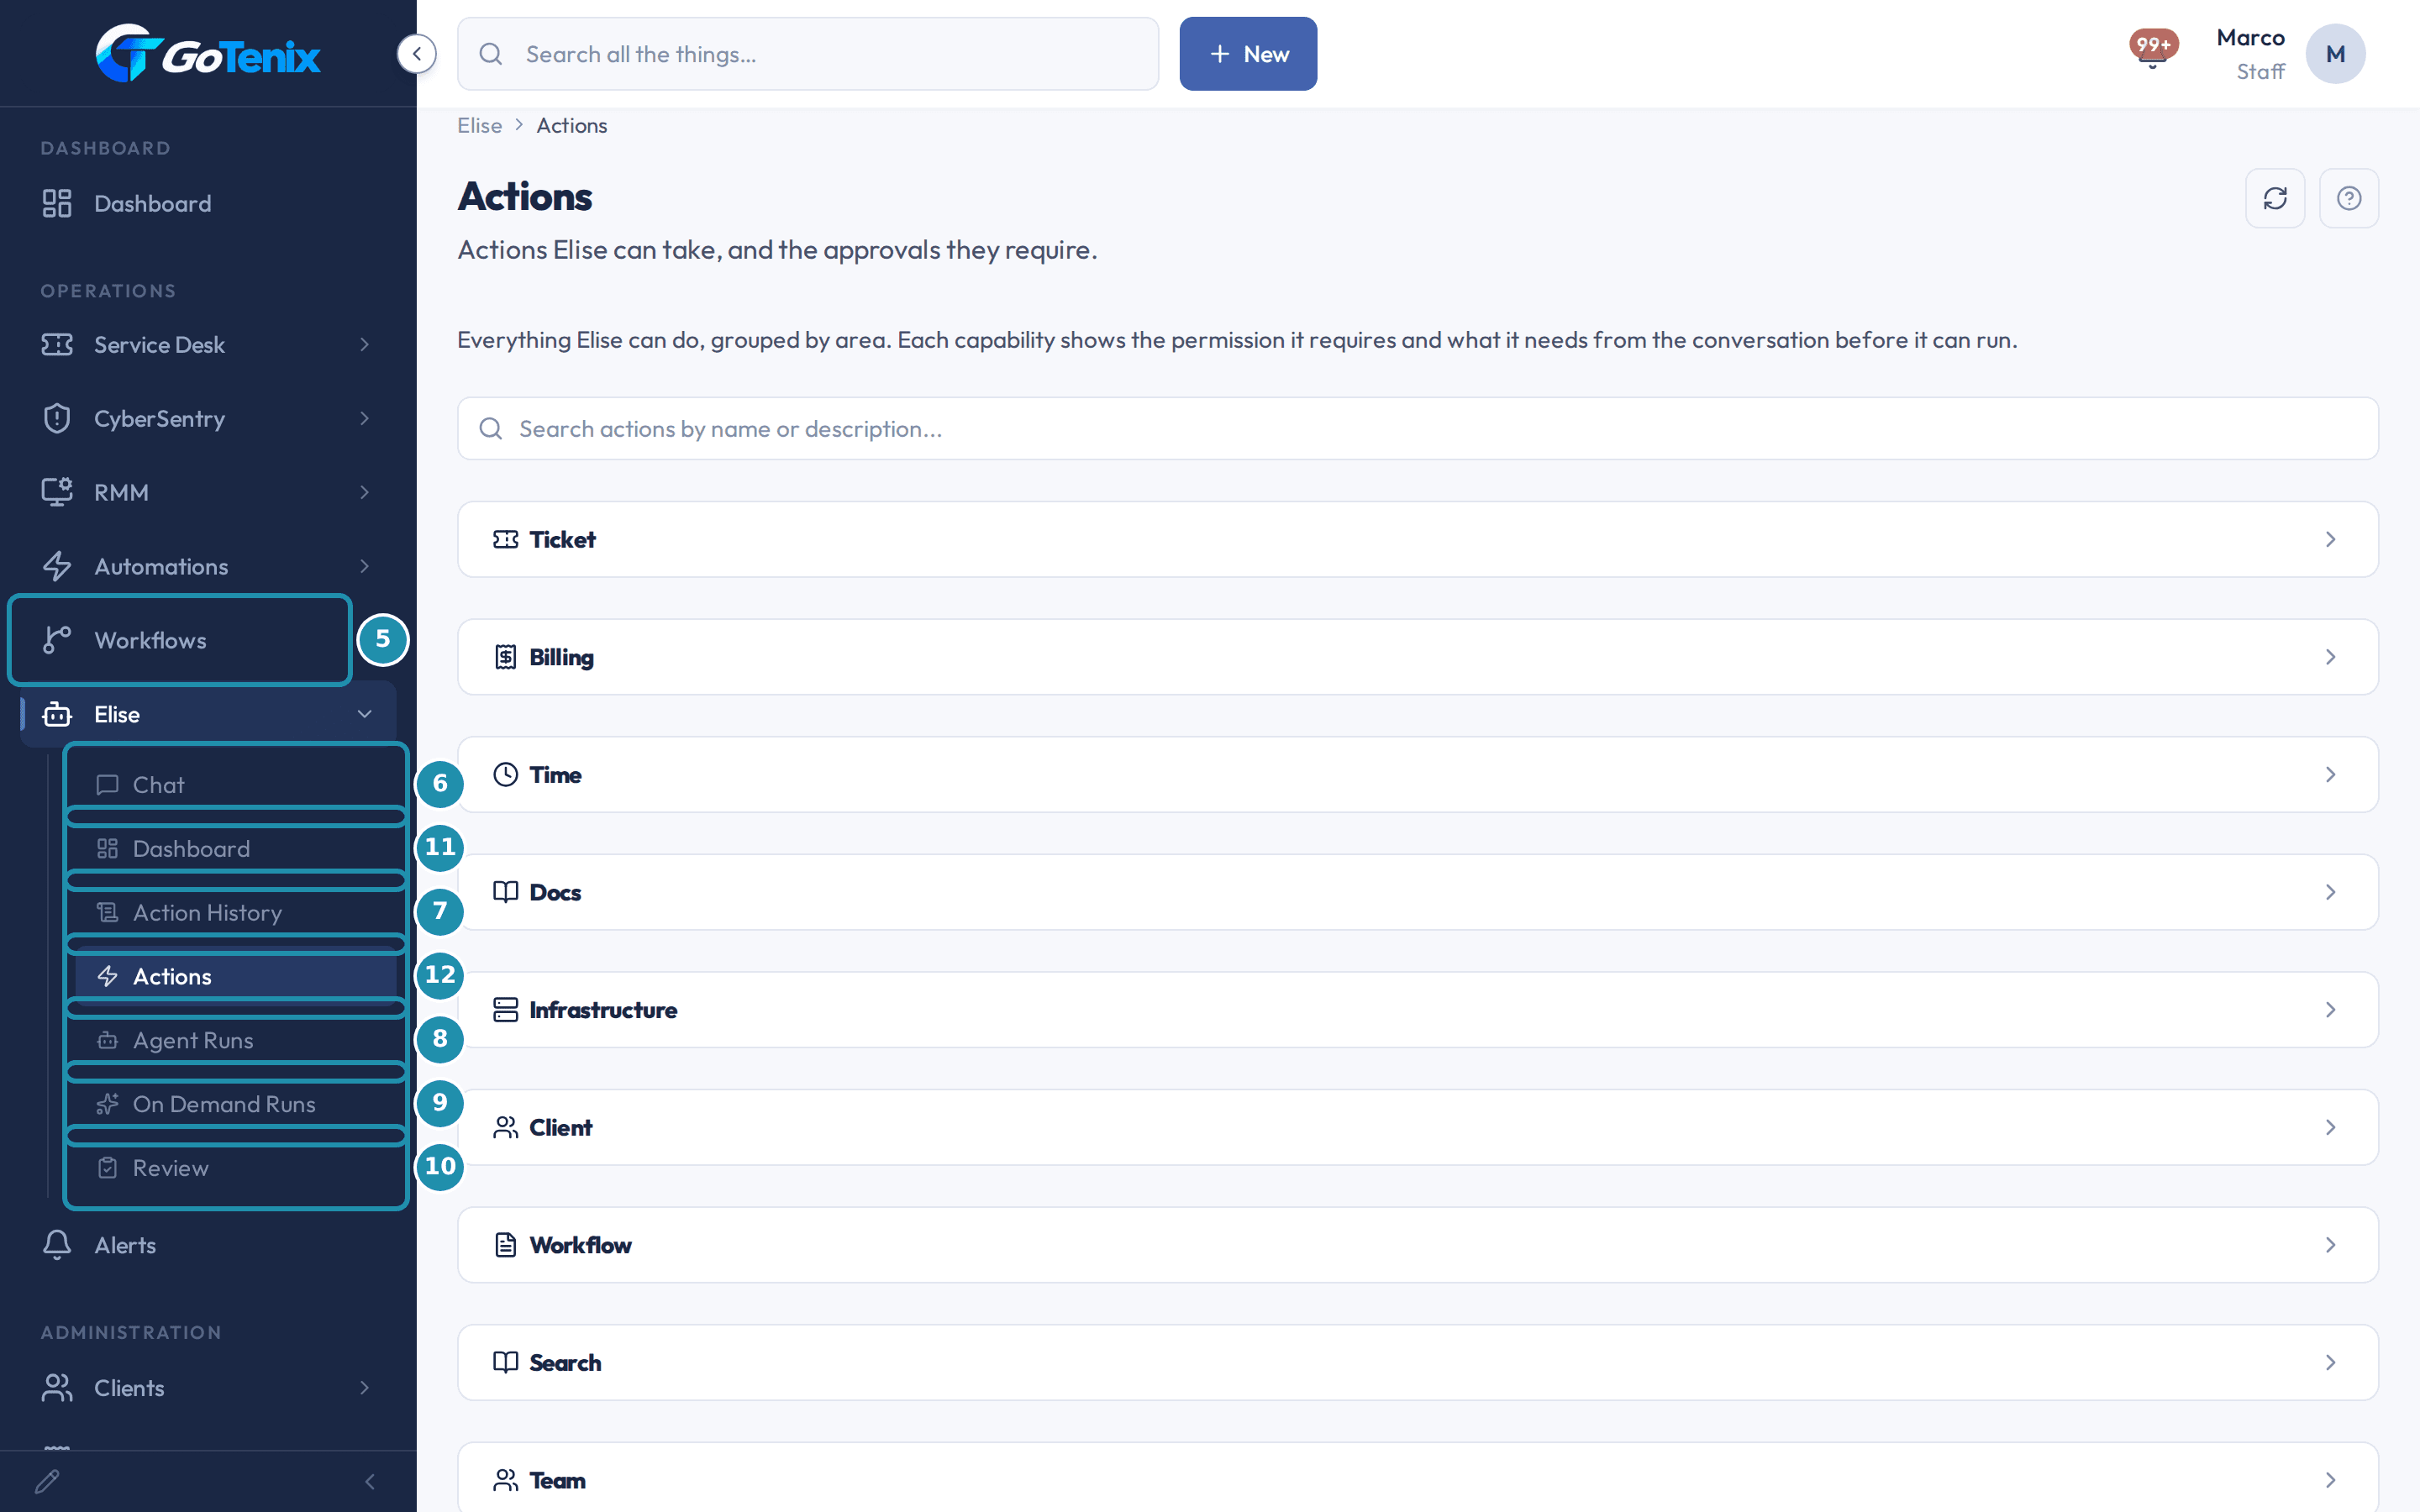
Task: Open Review under Elise
Action: tap(236, 1168)
